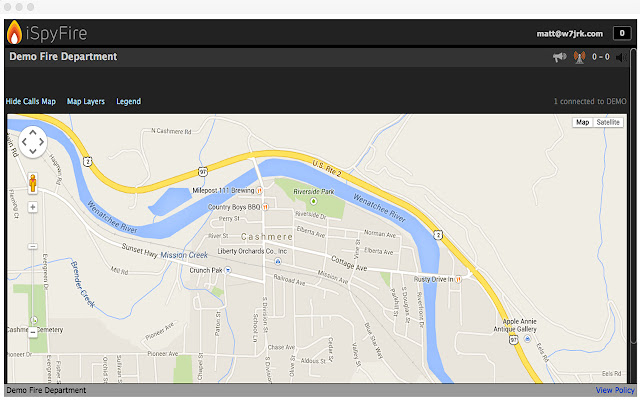Click the Mission Creek label
Screen dimensions: 640x400
pyautogui.click(x=184, y=255)
